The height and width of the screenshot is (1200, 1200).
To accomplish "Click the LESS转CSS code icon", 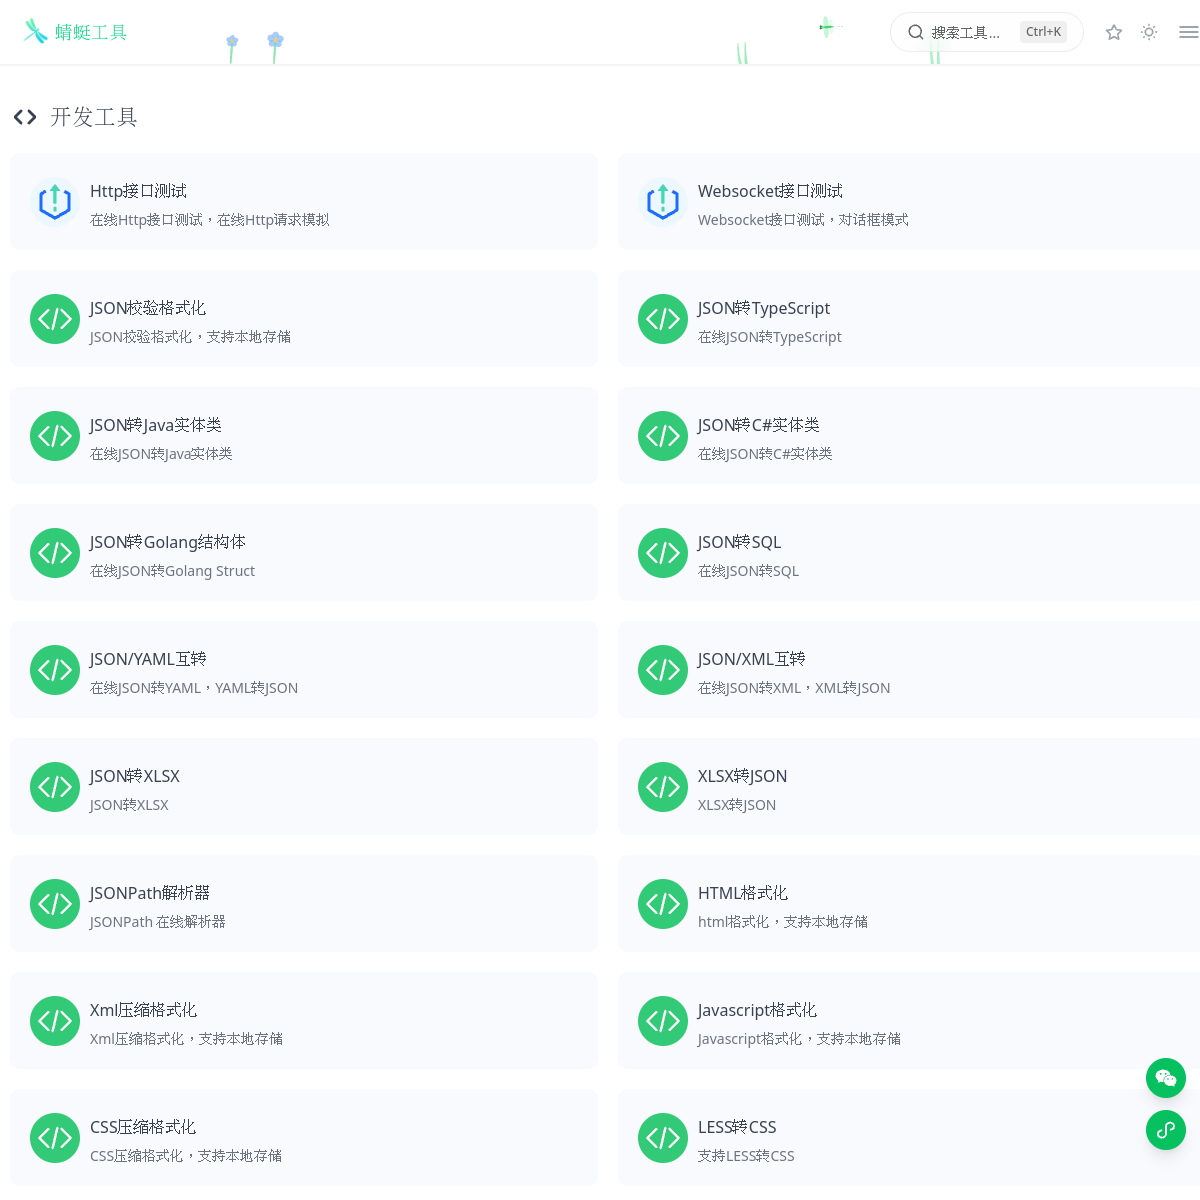I will [663, 1138].
